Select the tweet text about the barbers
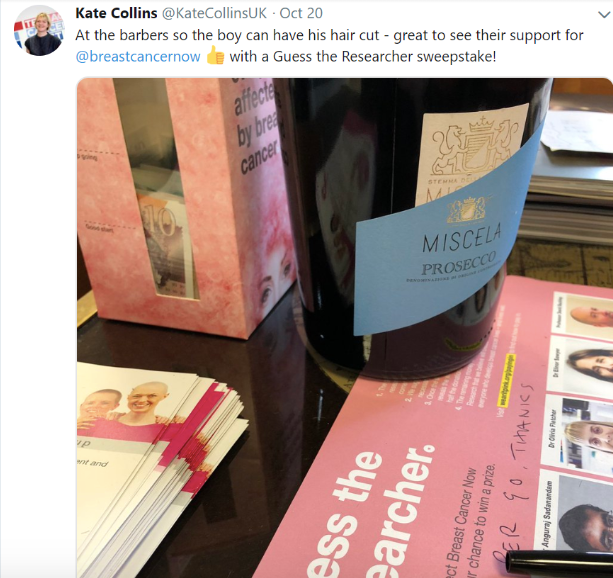 point(329,45)
